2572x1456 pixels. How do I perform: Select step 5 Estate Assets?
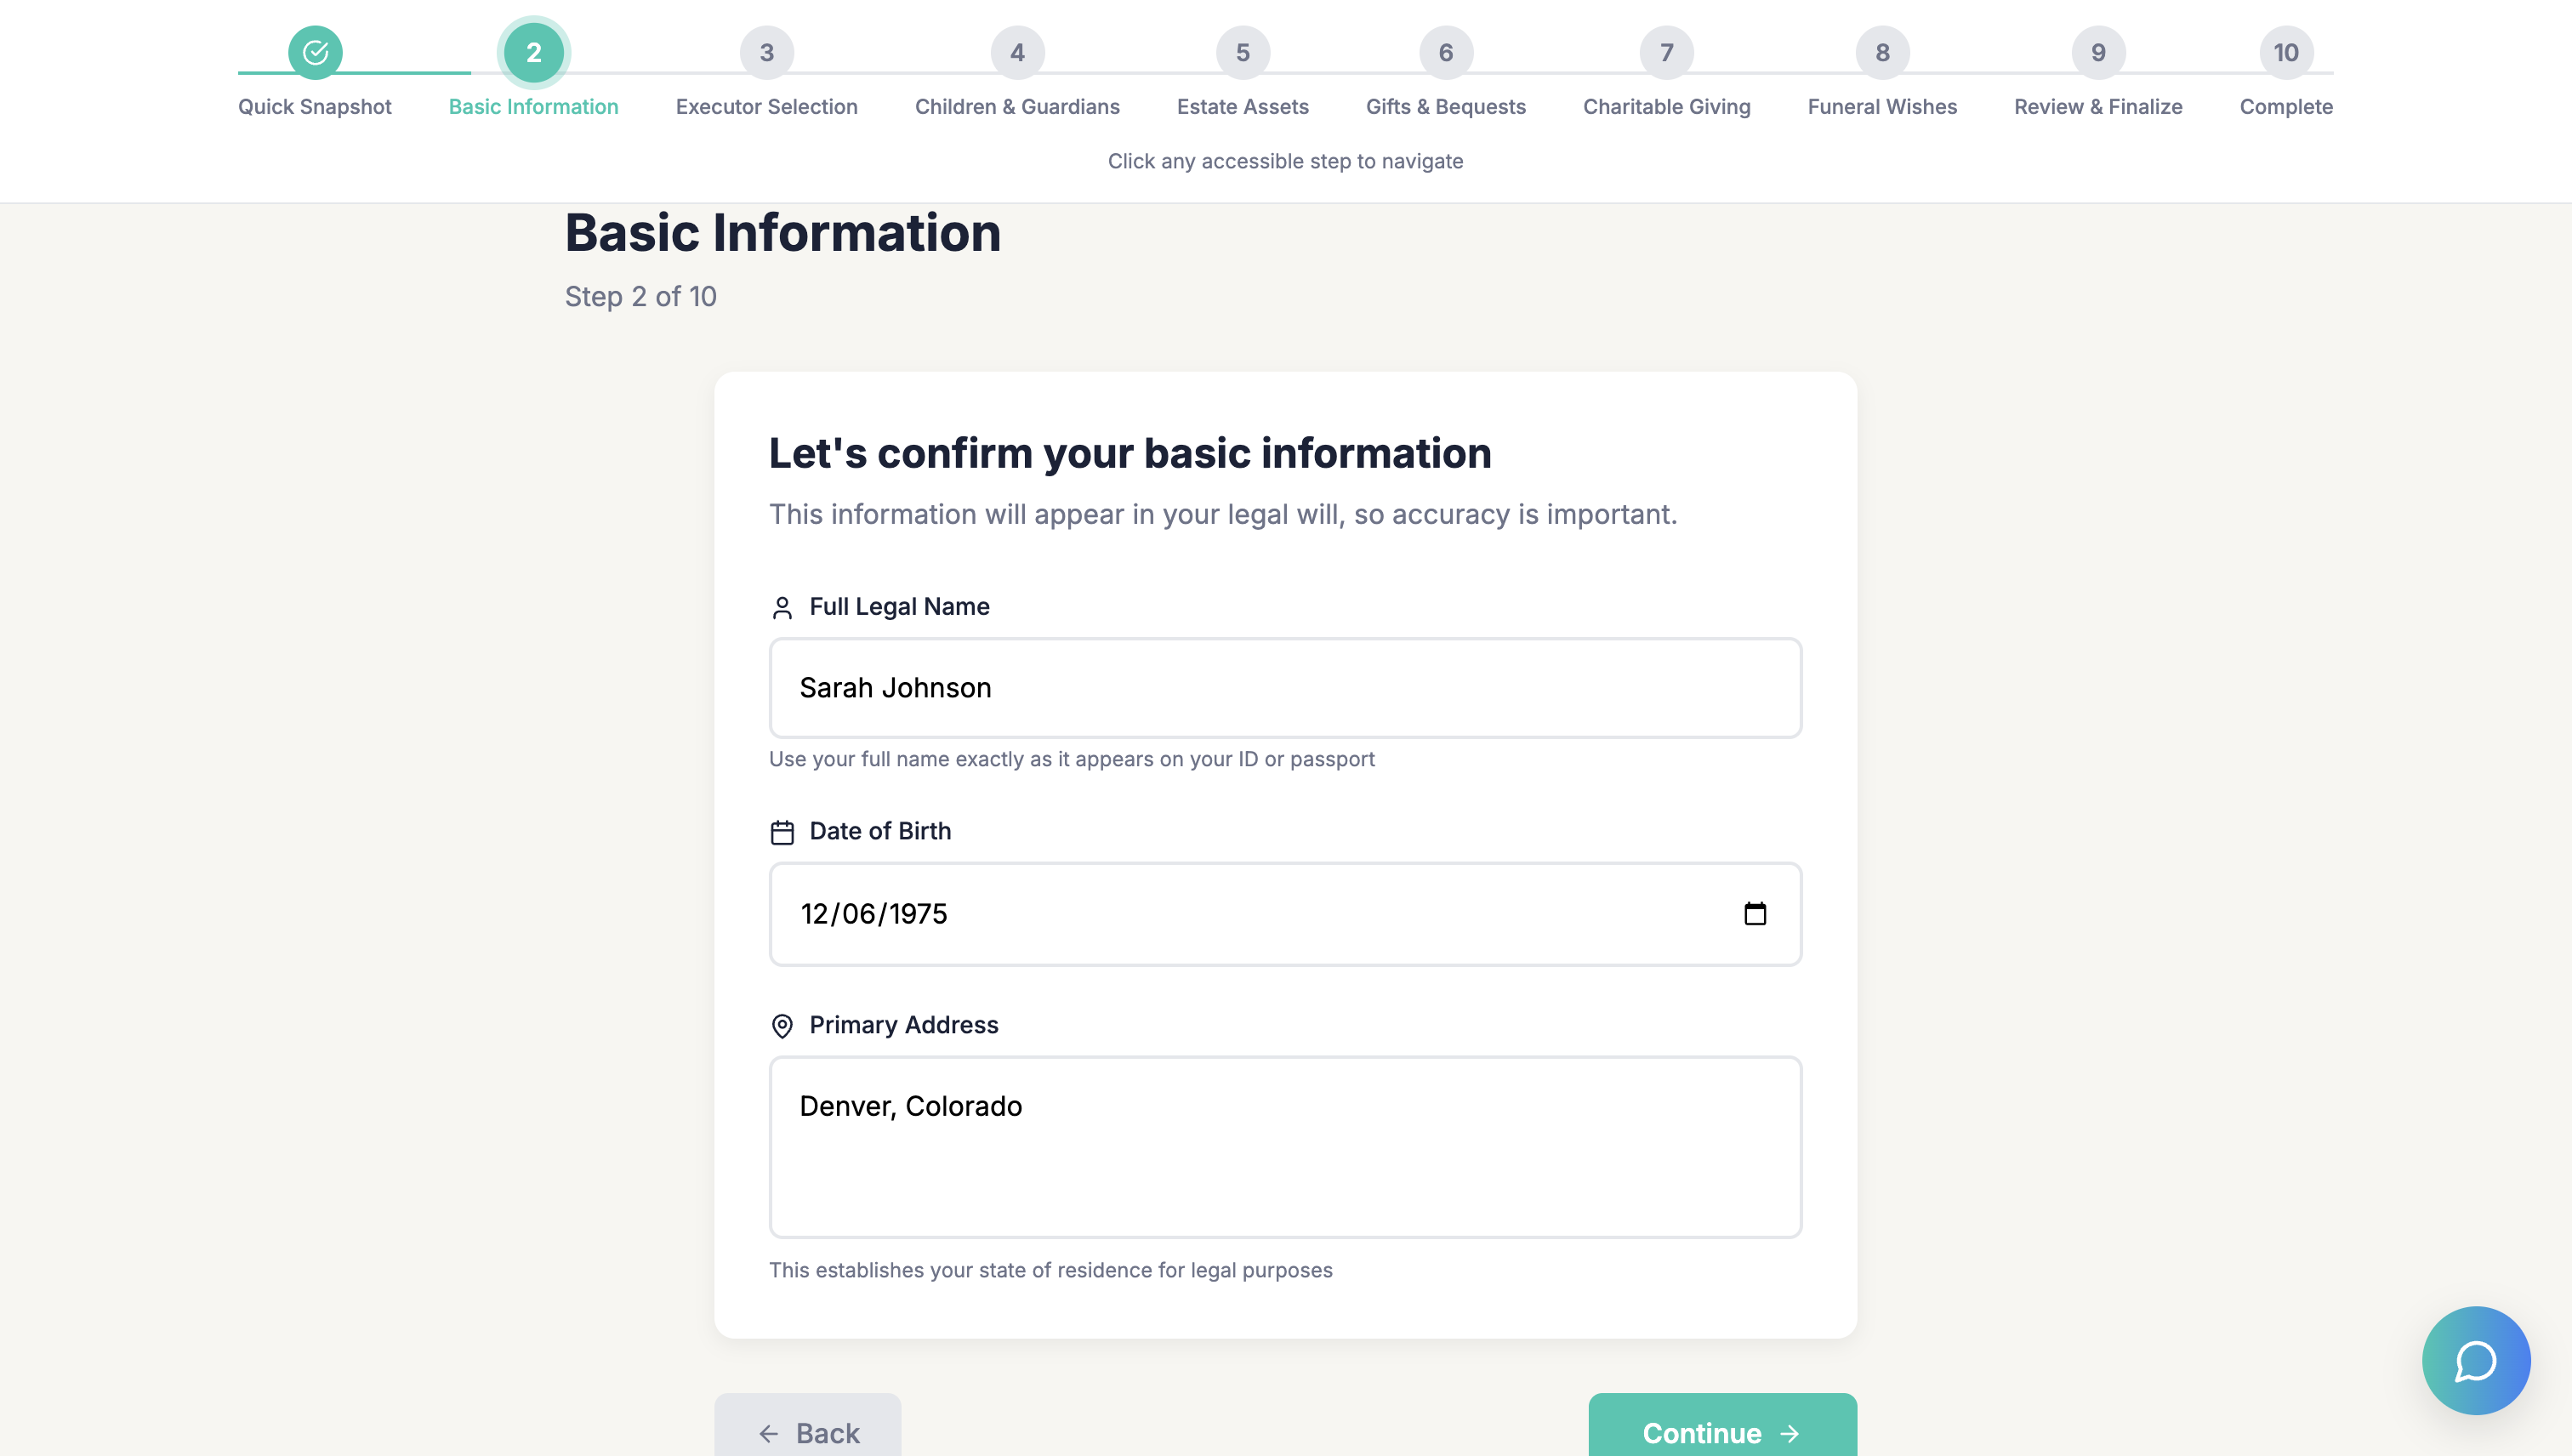1242,52
